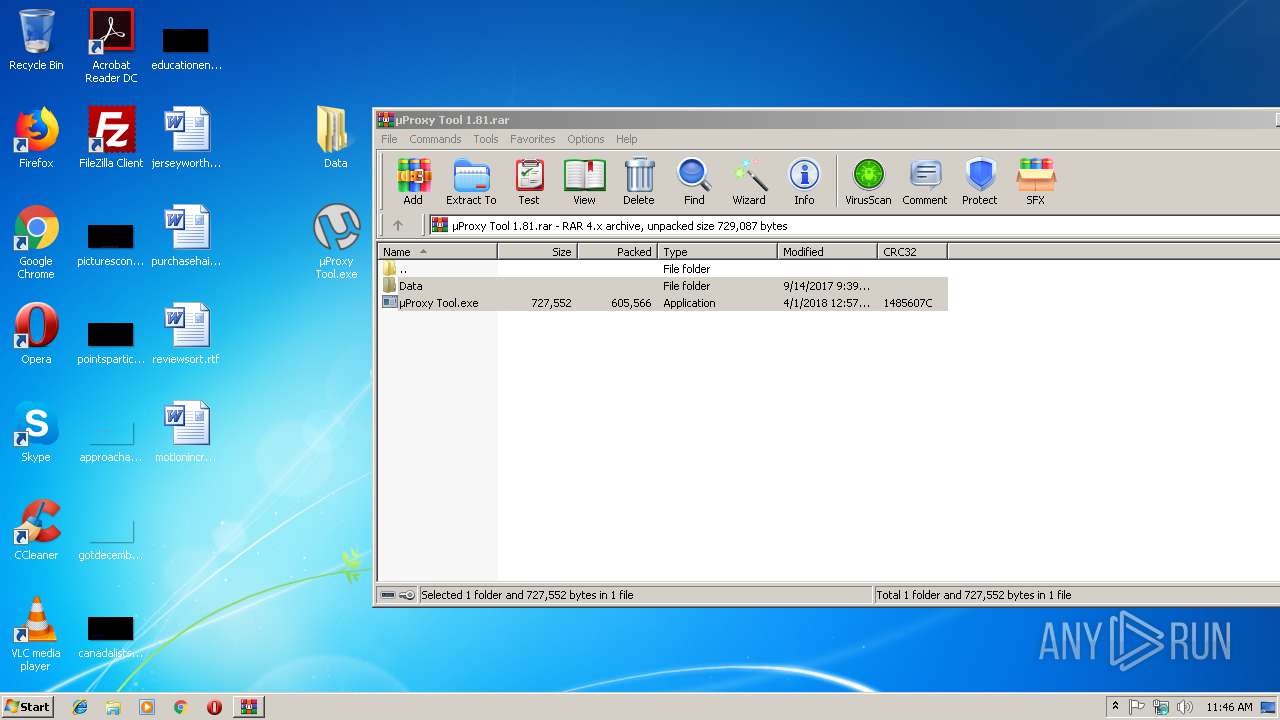The height and width of the screenshot is (720, 1280).
Task: Select the reviewsort.rtf document icon
Action: tap(186, 334)
